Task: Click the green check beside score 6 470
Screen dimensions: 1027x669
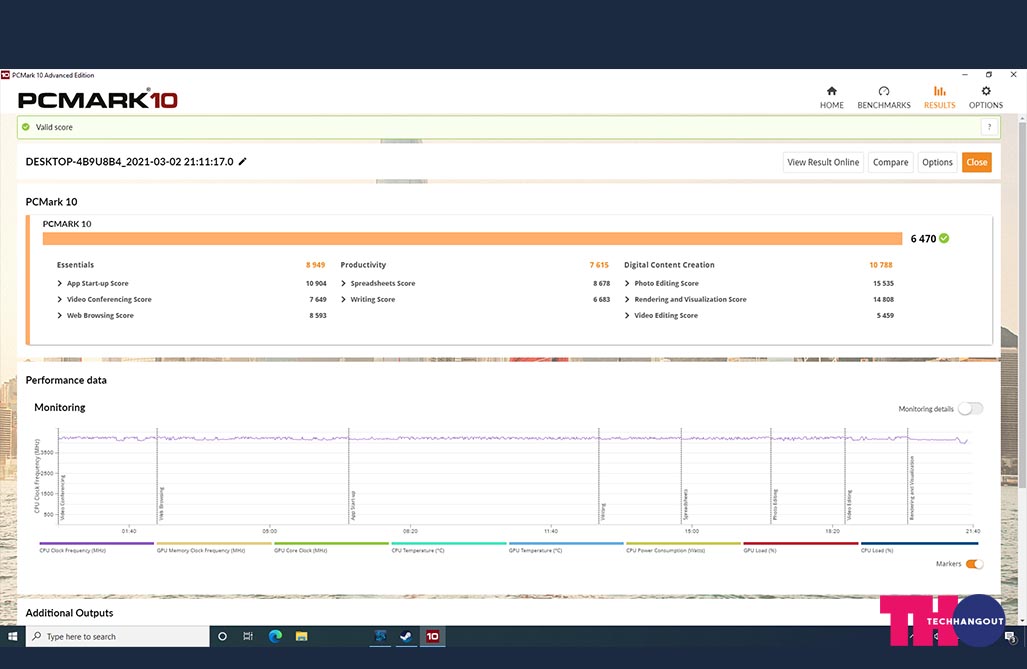Action: 944,239
